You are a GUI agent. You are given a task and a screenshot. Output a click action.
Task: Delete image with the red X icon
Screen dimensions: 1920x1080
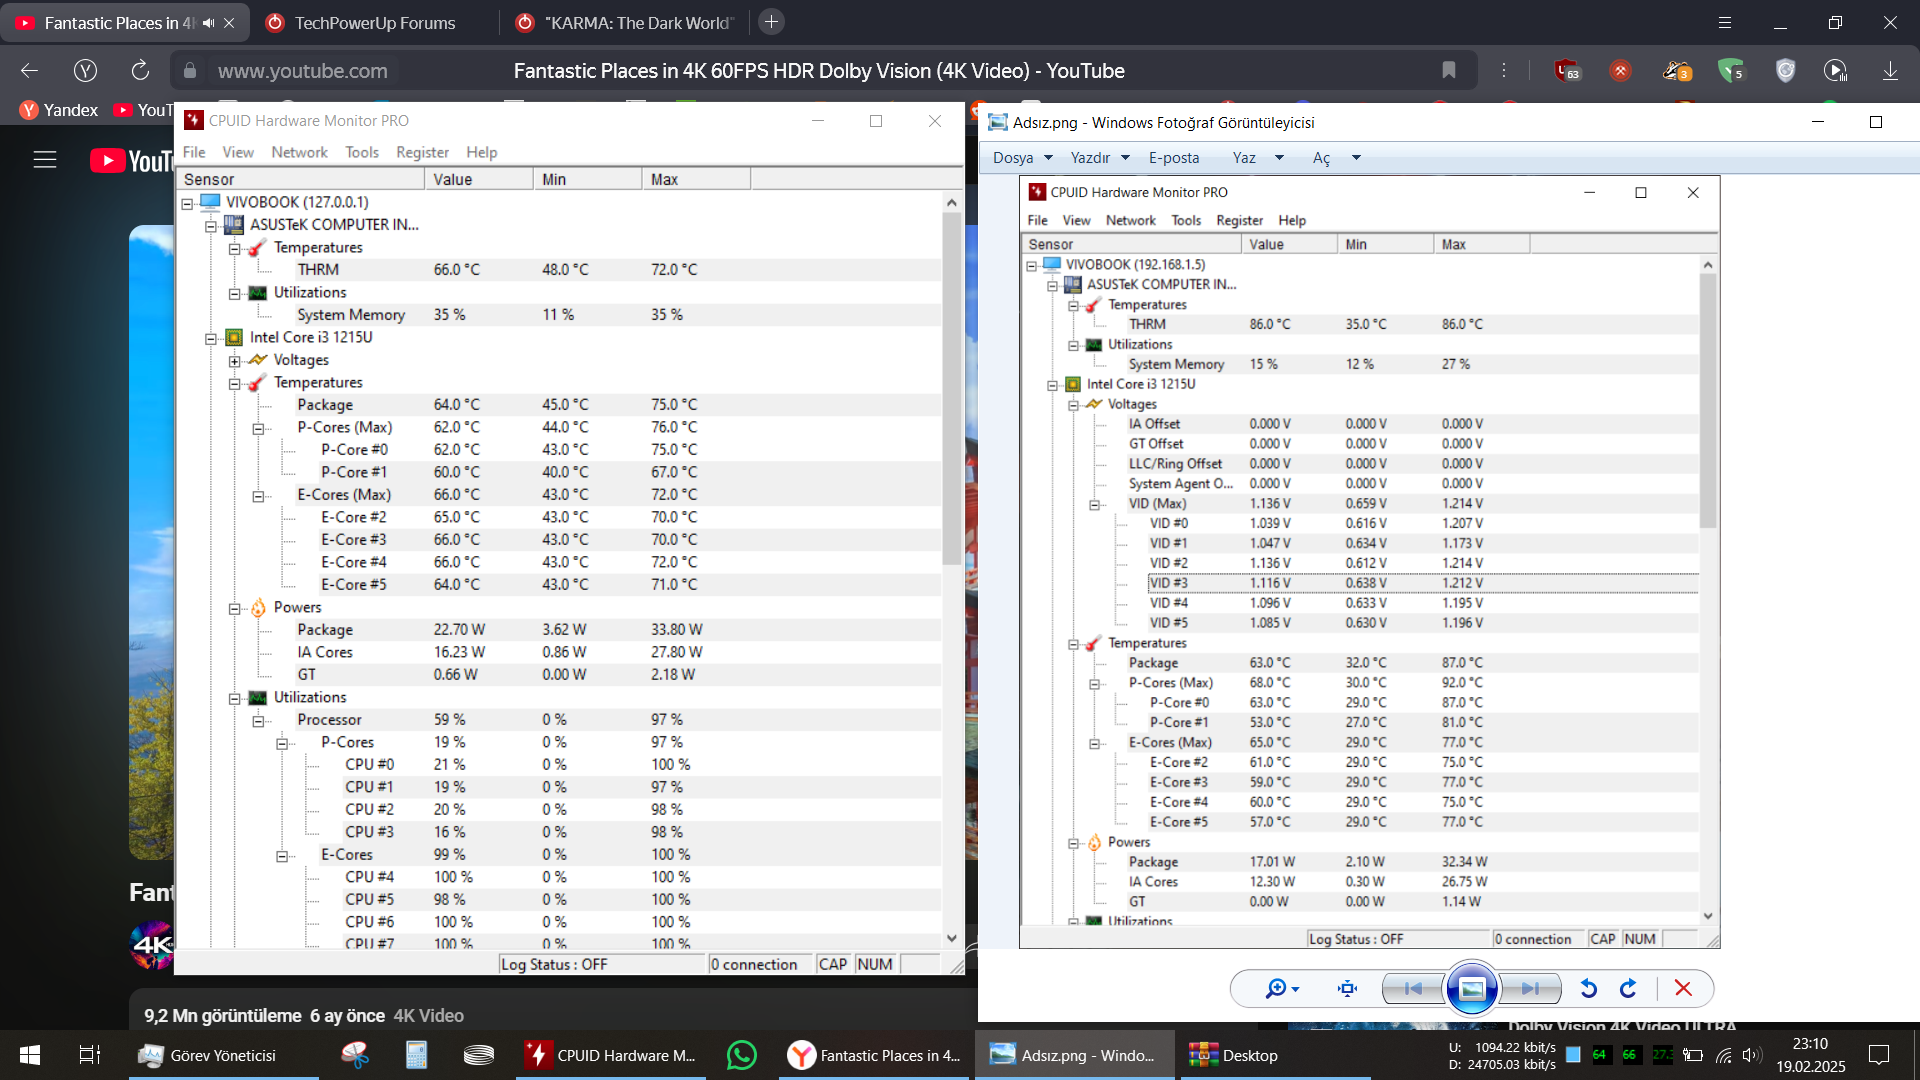tap(1683, 989)
